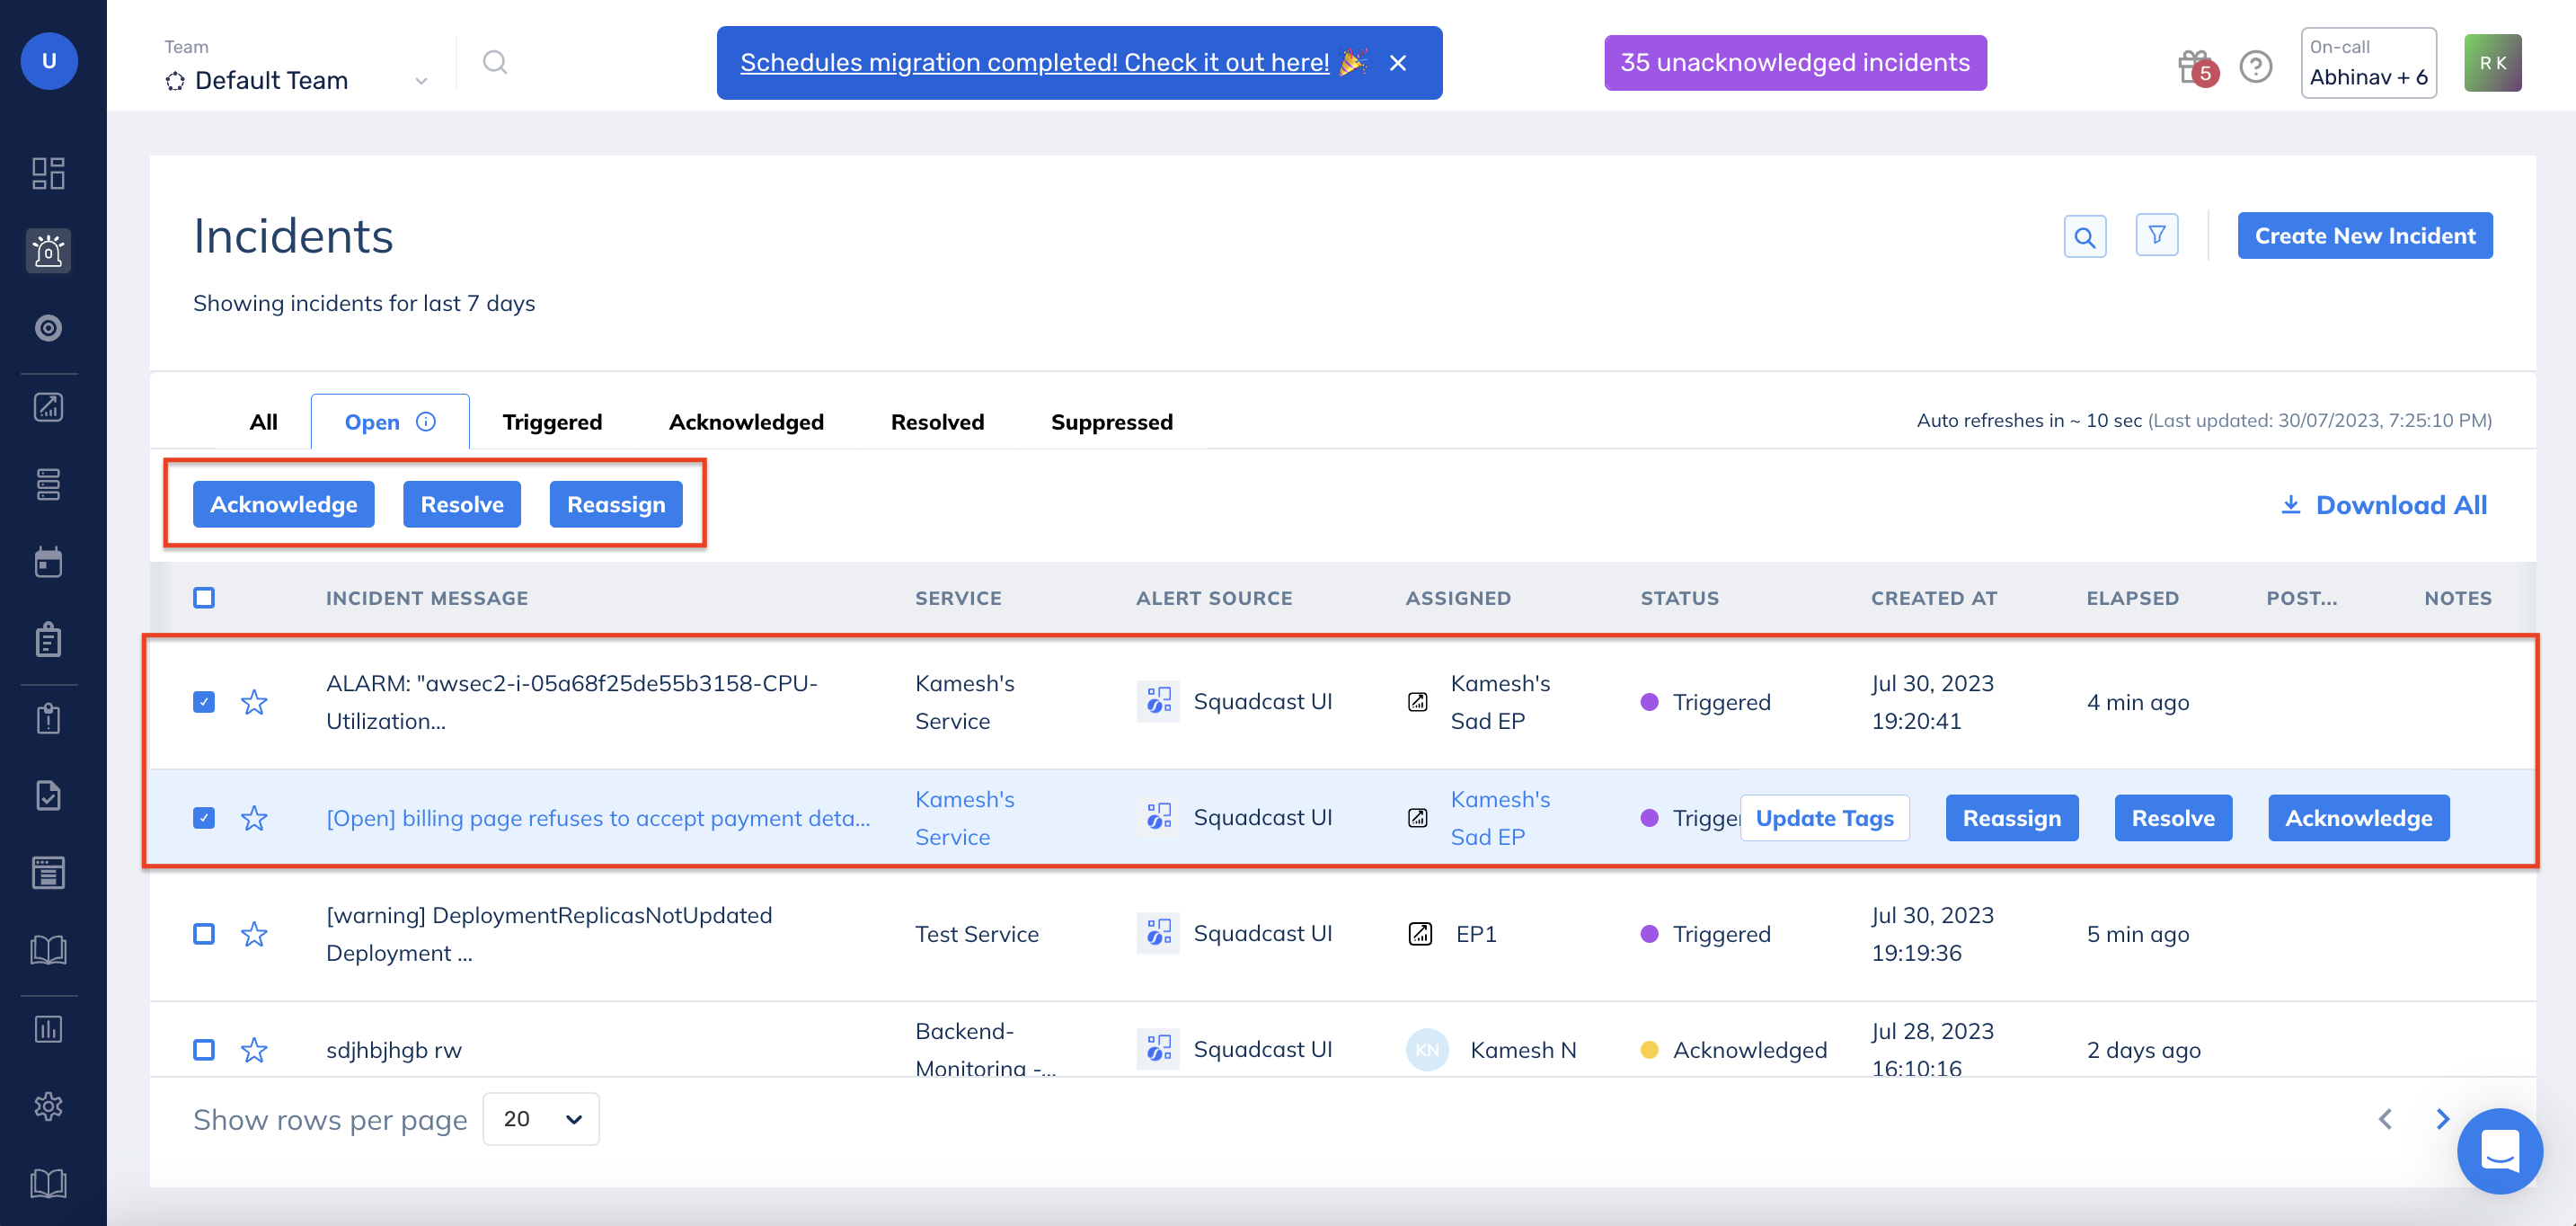The width and height of the screenshot is (2576, 1226).
Task: Click the Create New Incident button
Action: click(x=2364, y=235)
